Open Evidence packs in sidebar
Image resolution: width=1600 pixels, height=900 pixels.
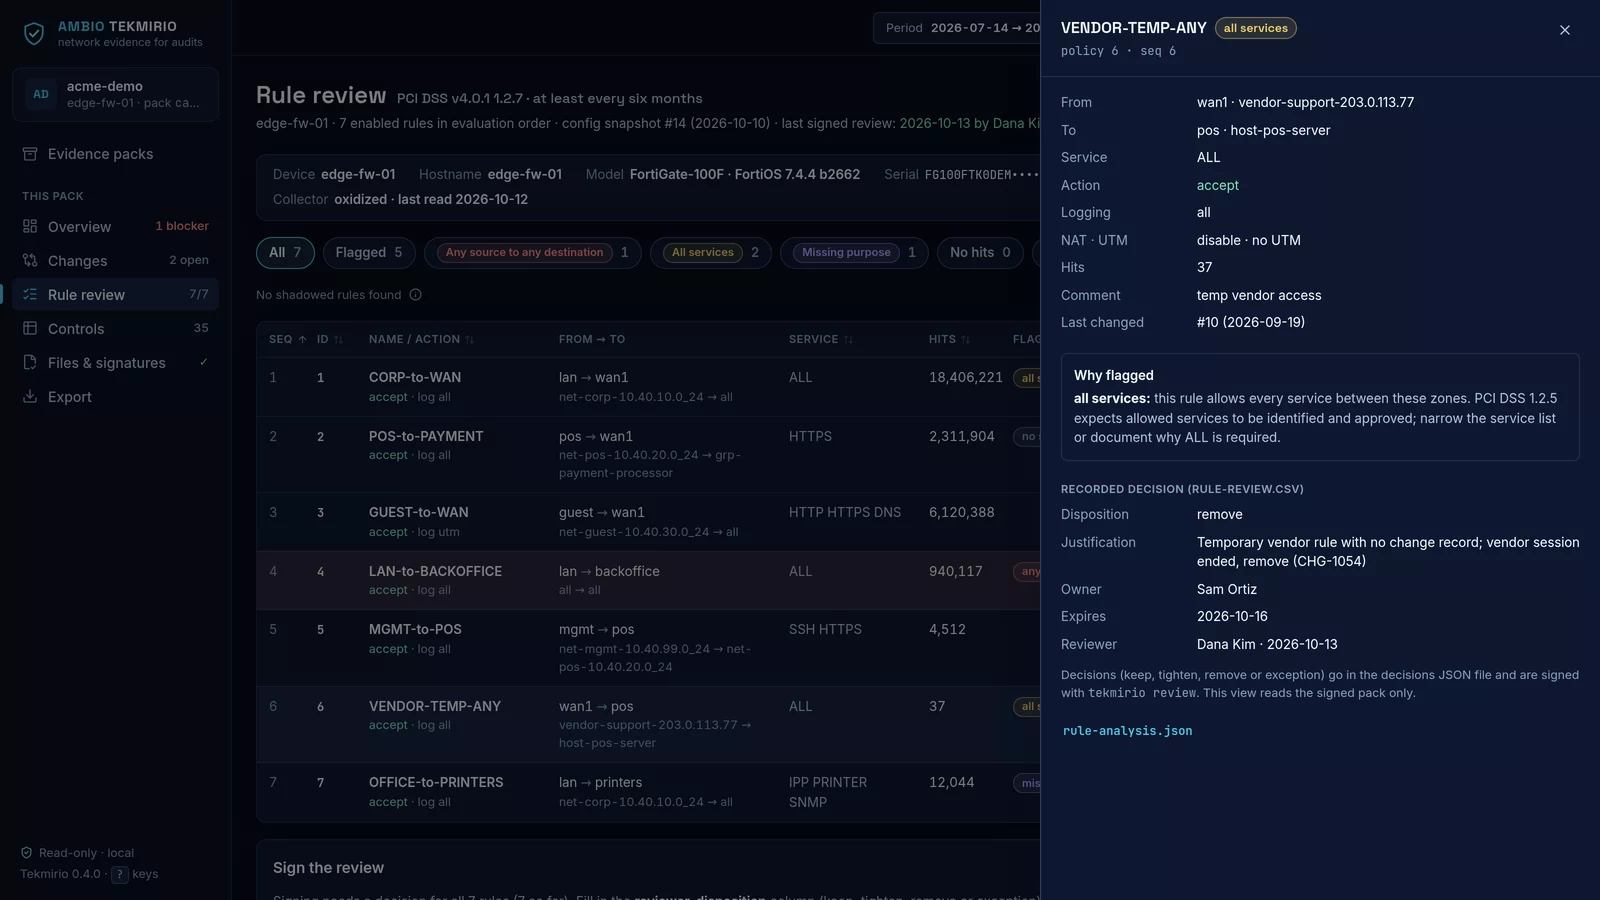tap(115, 154)
